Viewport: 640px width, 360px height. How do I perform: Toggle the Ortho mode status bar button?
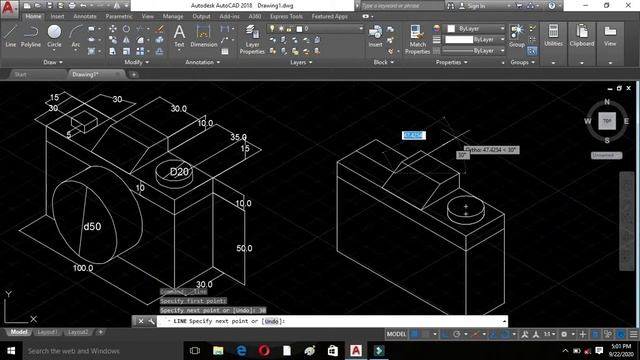[444, 334]
